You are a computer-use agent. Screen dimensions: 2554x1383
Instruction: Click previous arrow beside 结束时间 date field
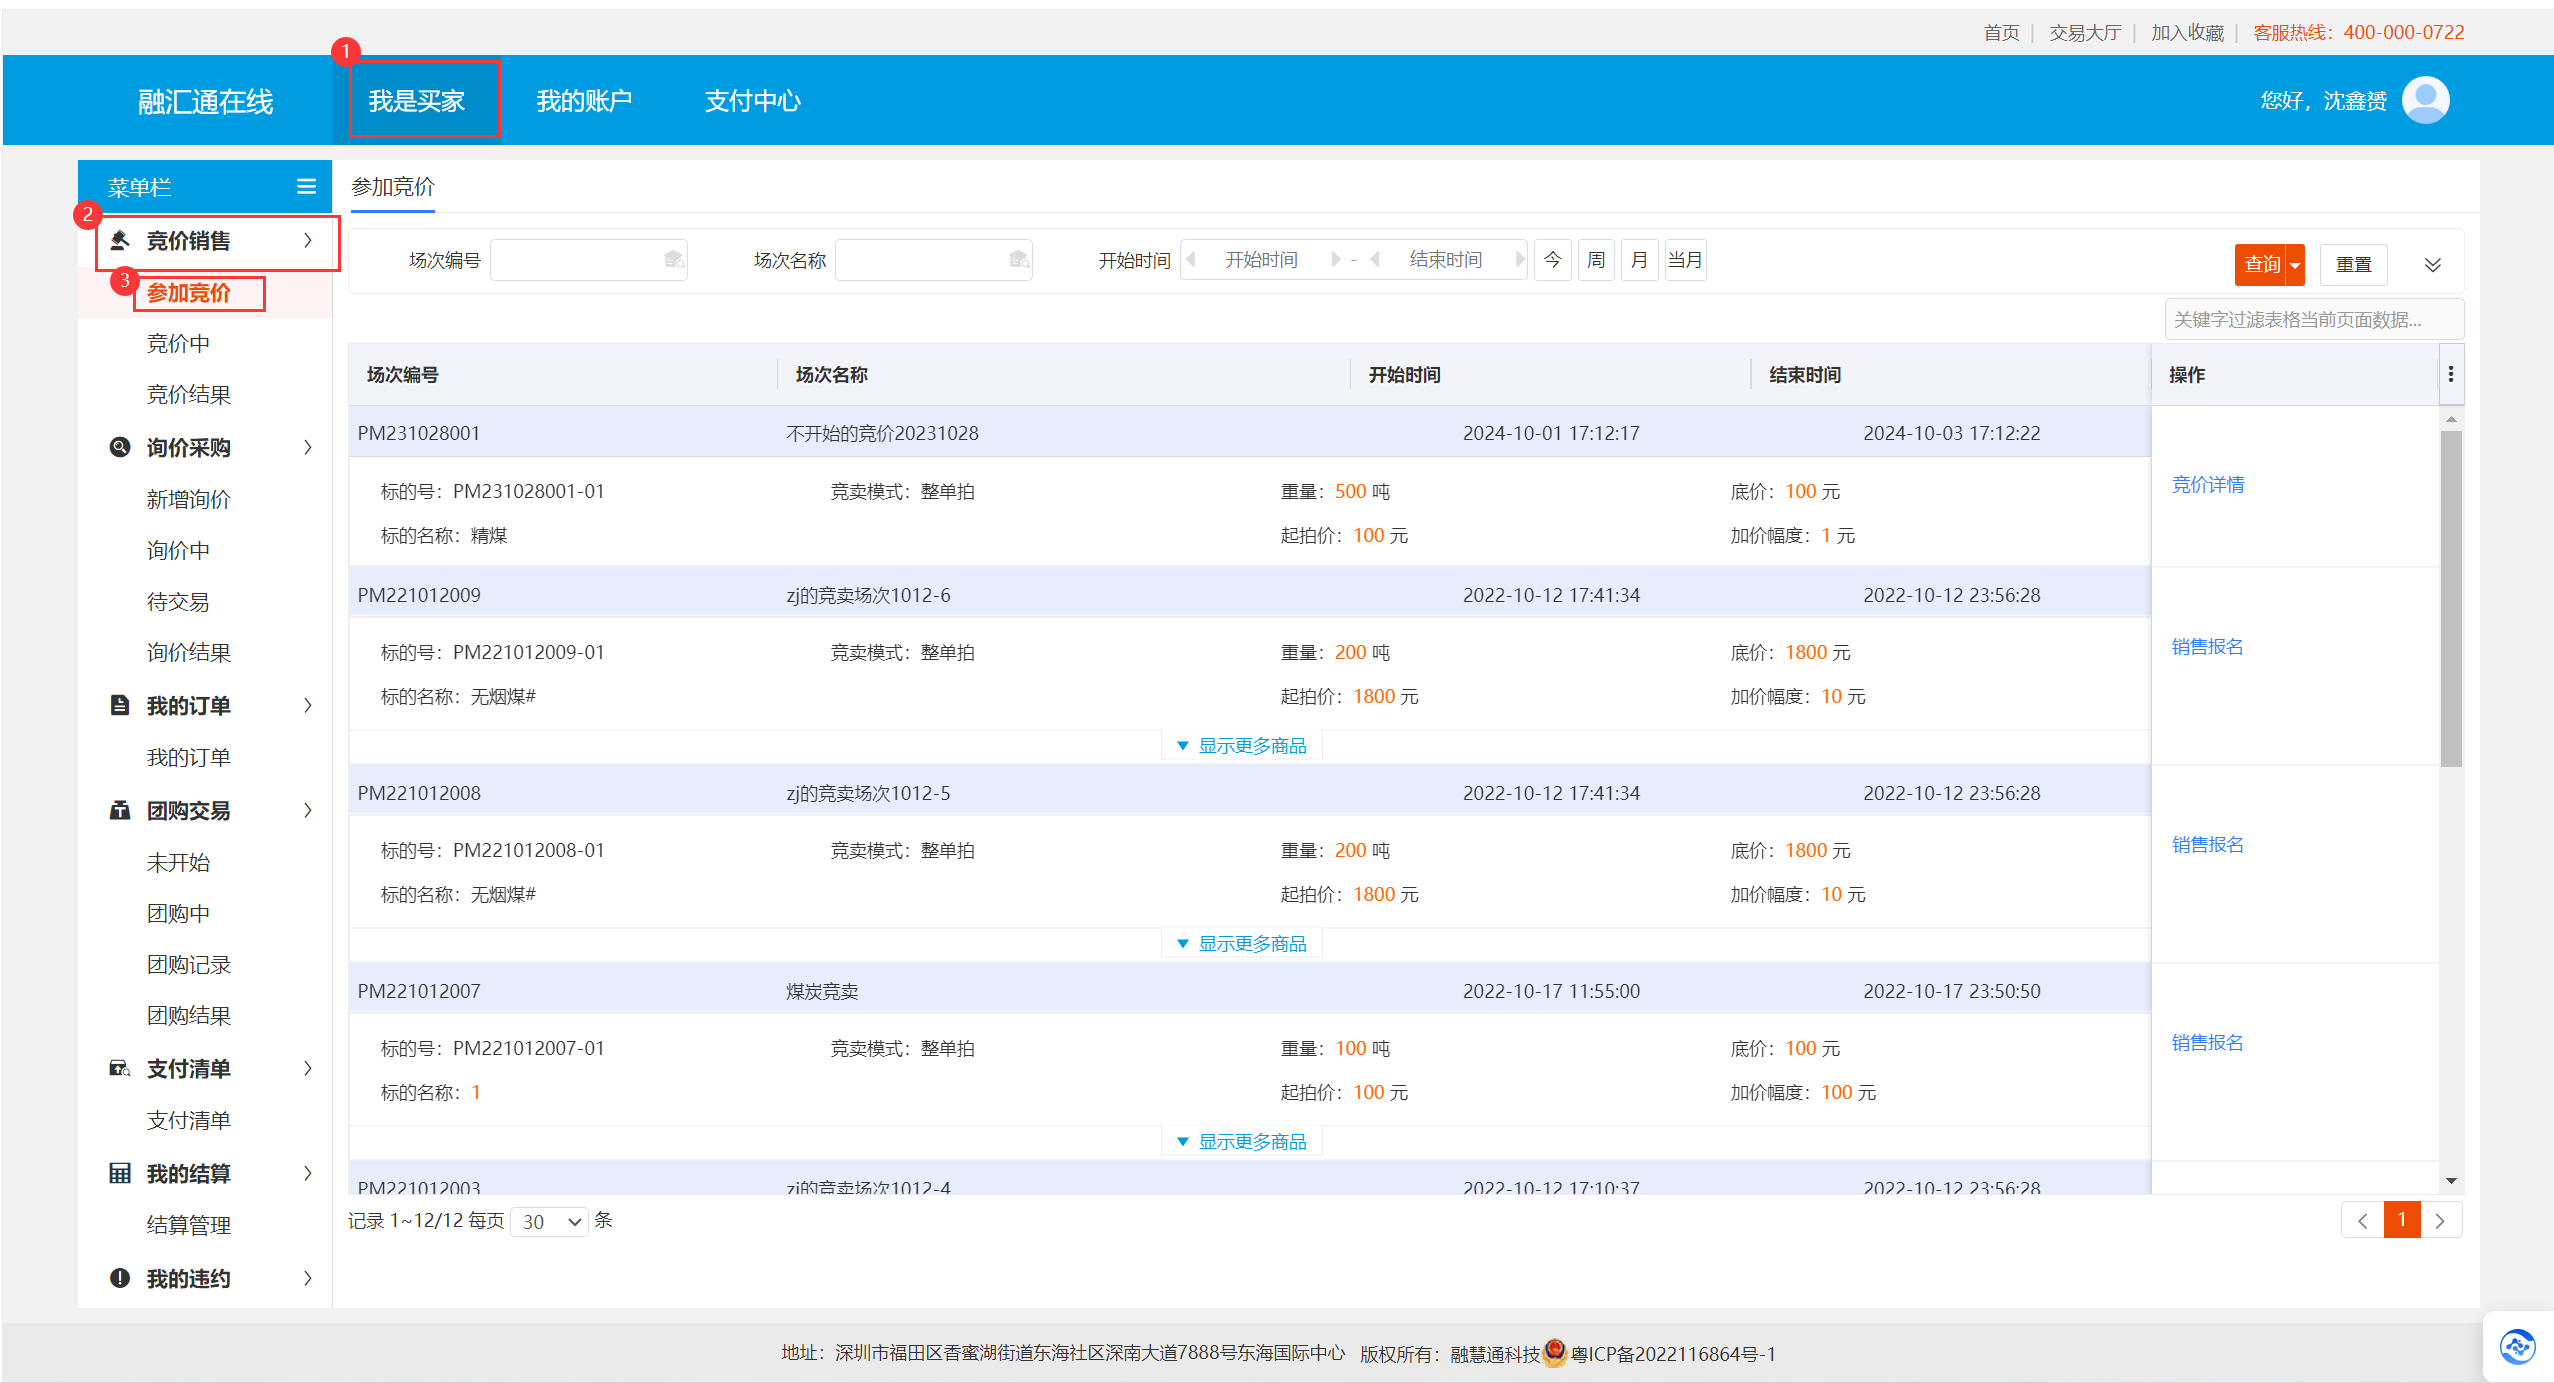coord(1375,260)
